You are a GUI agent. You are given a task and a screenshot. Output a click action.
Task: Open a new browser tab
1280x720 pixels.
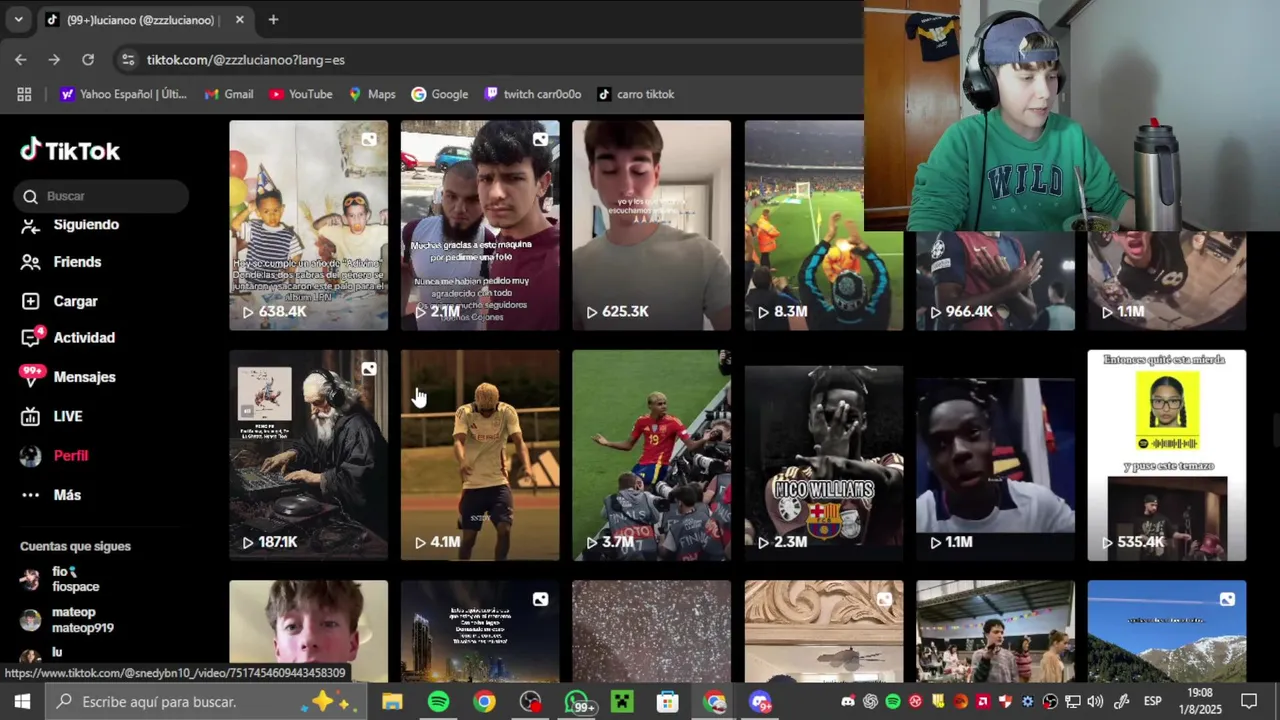pos(273,20)
